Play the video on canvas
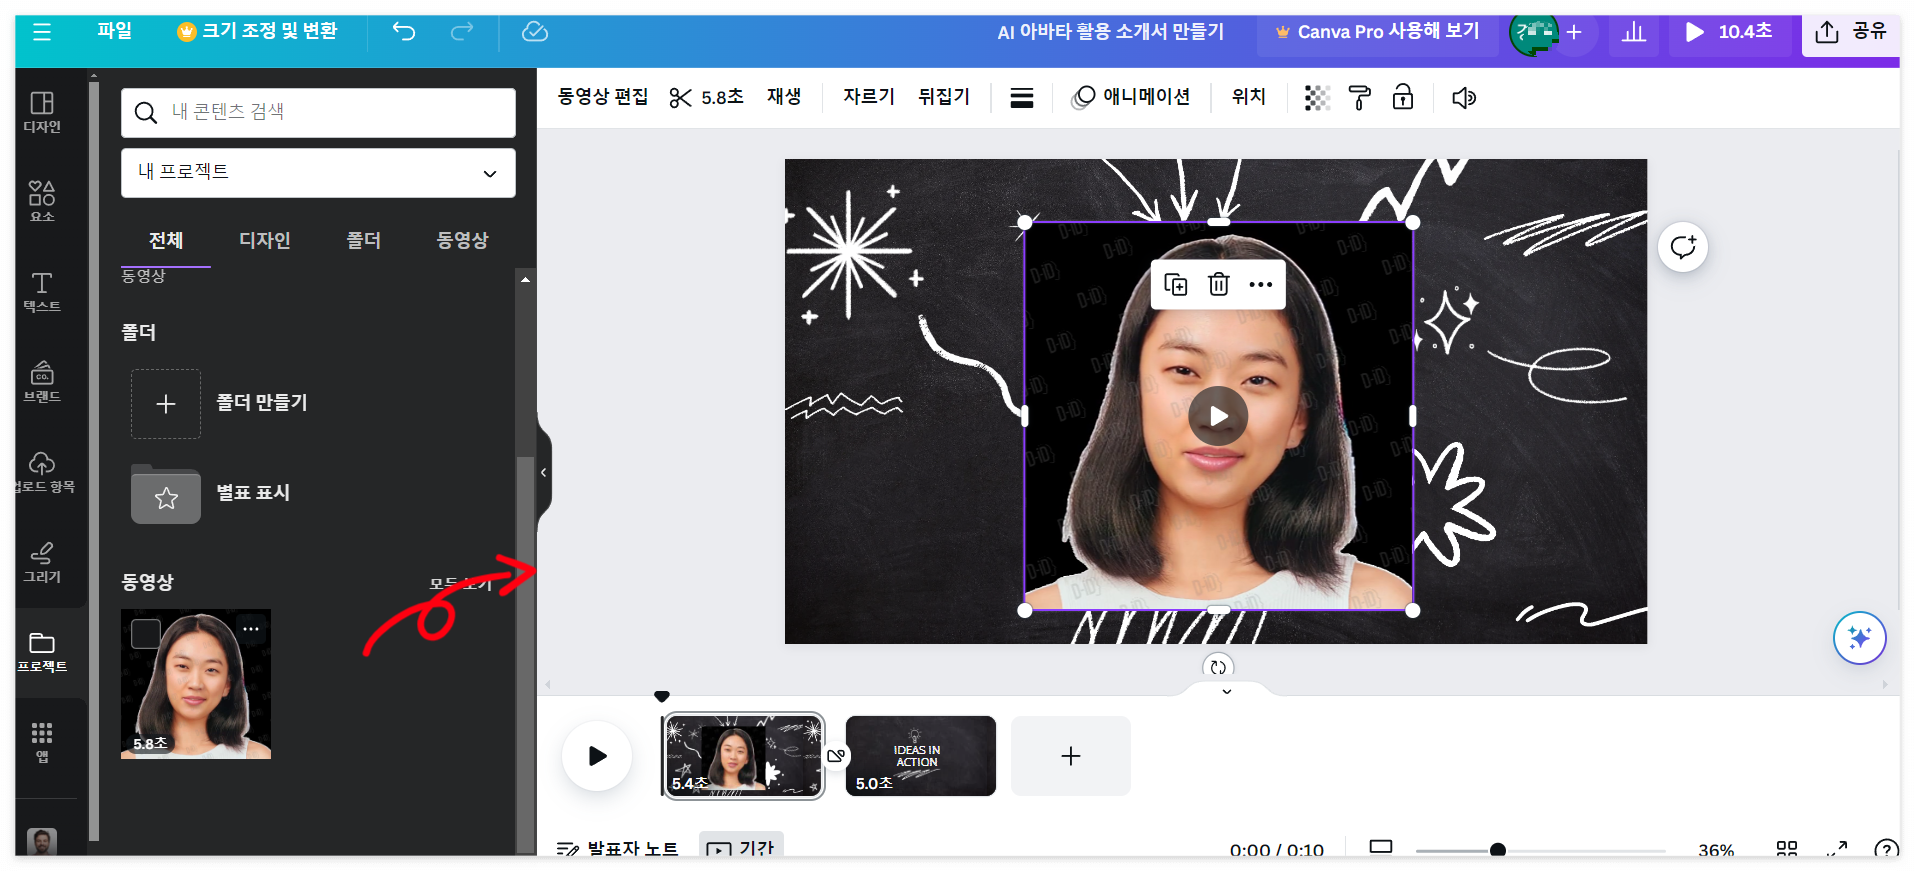The height and width of the screenshot is (871, 1915). click(1218, 416)
